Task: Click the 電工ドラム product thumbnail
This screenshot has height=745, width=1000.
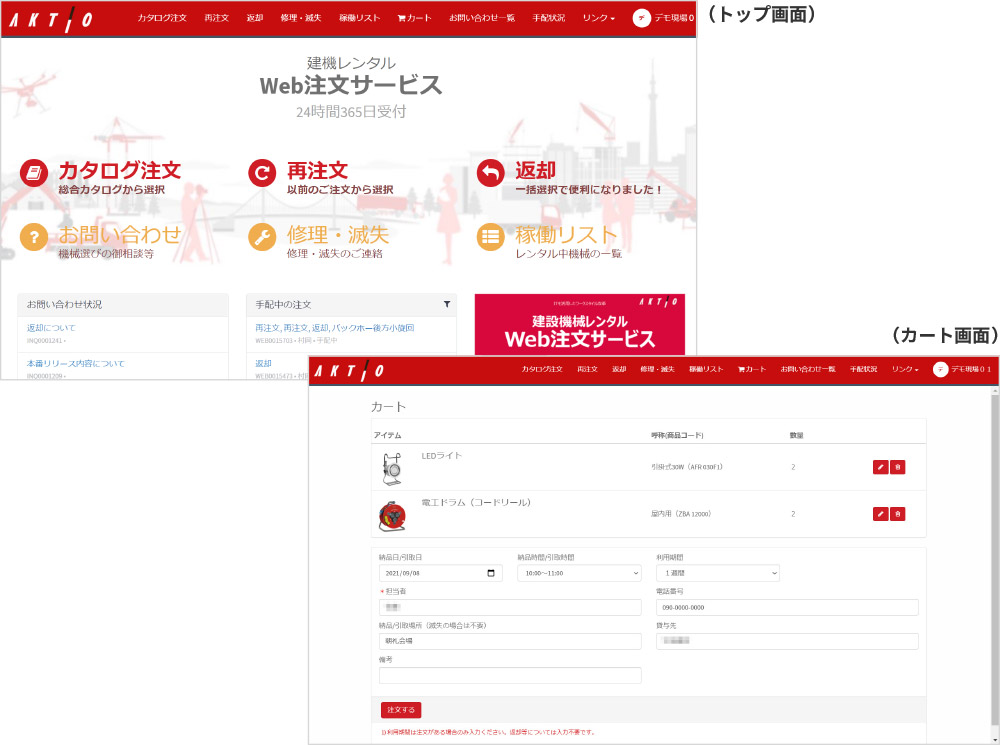Action: (392, 515)
